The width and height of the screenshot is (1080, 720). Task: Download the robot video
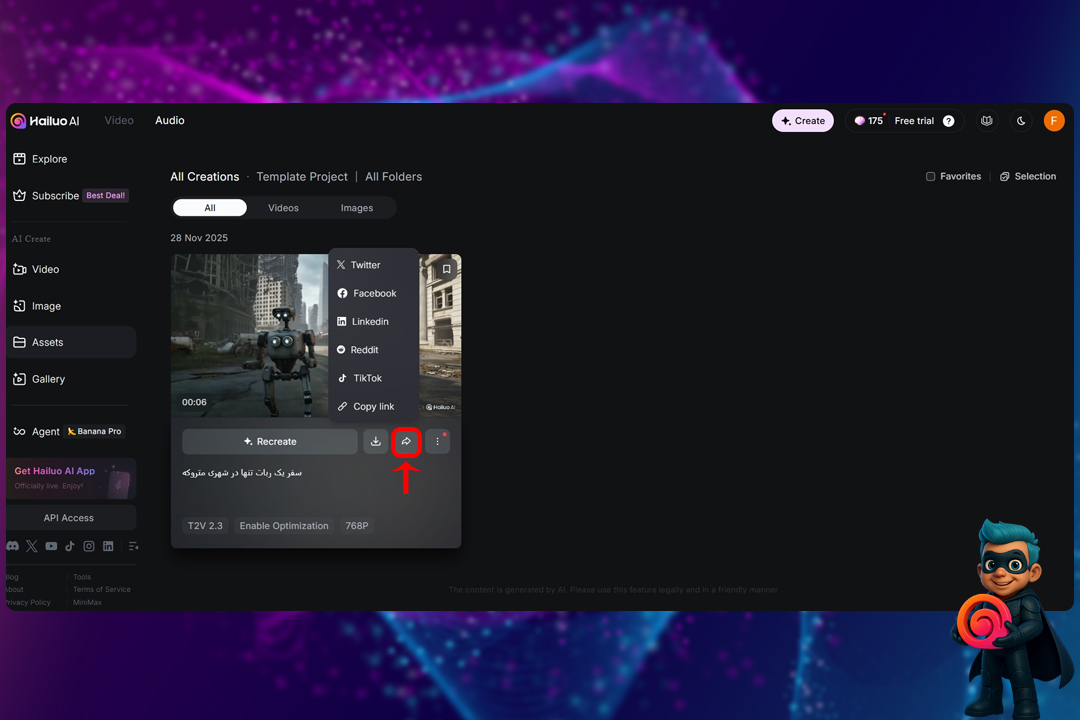click(x=376, y=441)
